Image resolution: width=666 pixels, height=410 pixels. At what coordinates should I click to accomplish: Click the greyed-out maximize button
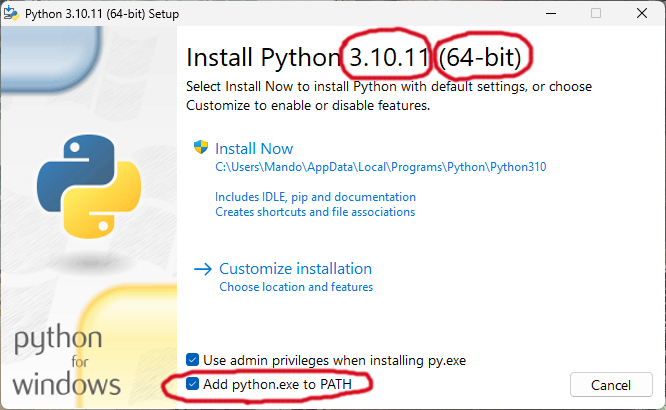(596, 13)
